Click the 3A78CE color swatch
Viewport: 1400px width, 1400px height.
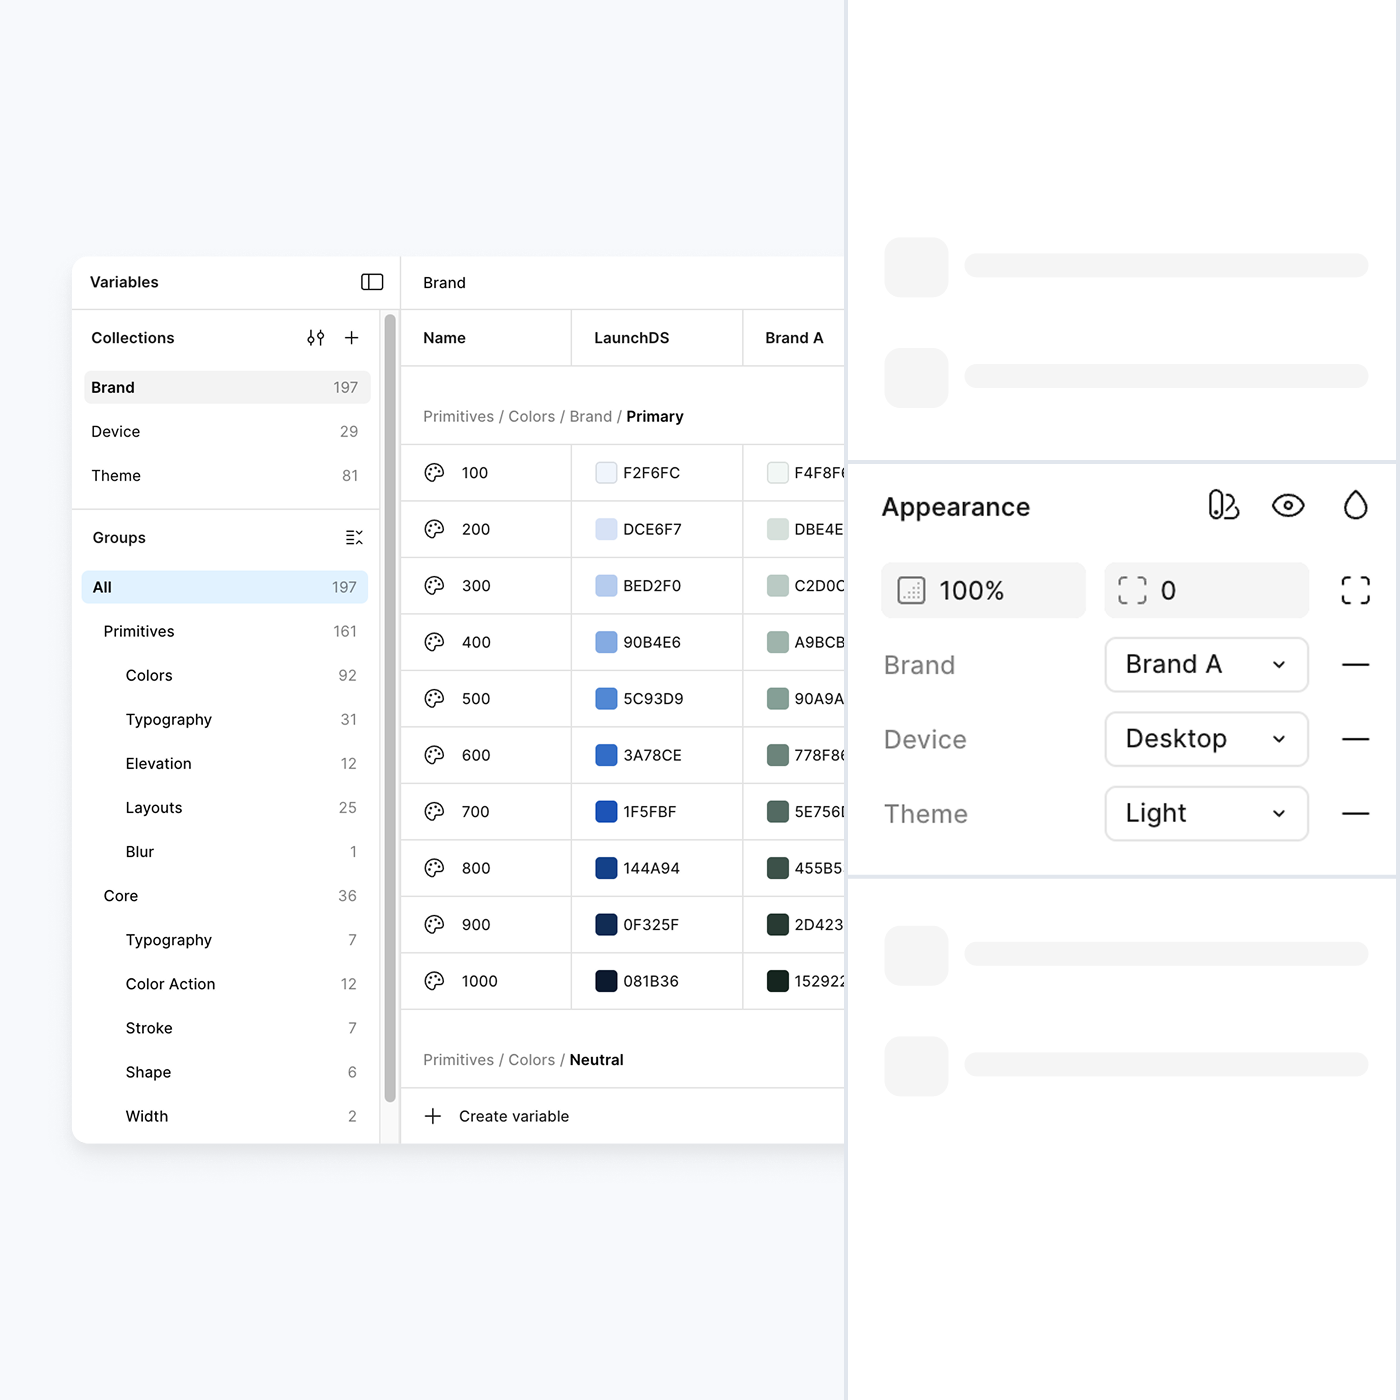[606, 755]
